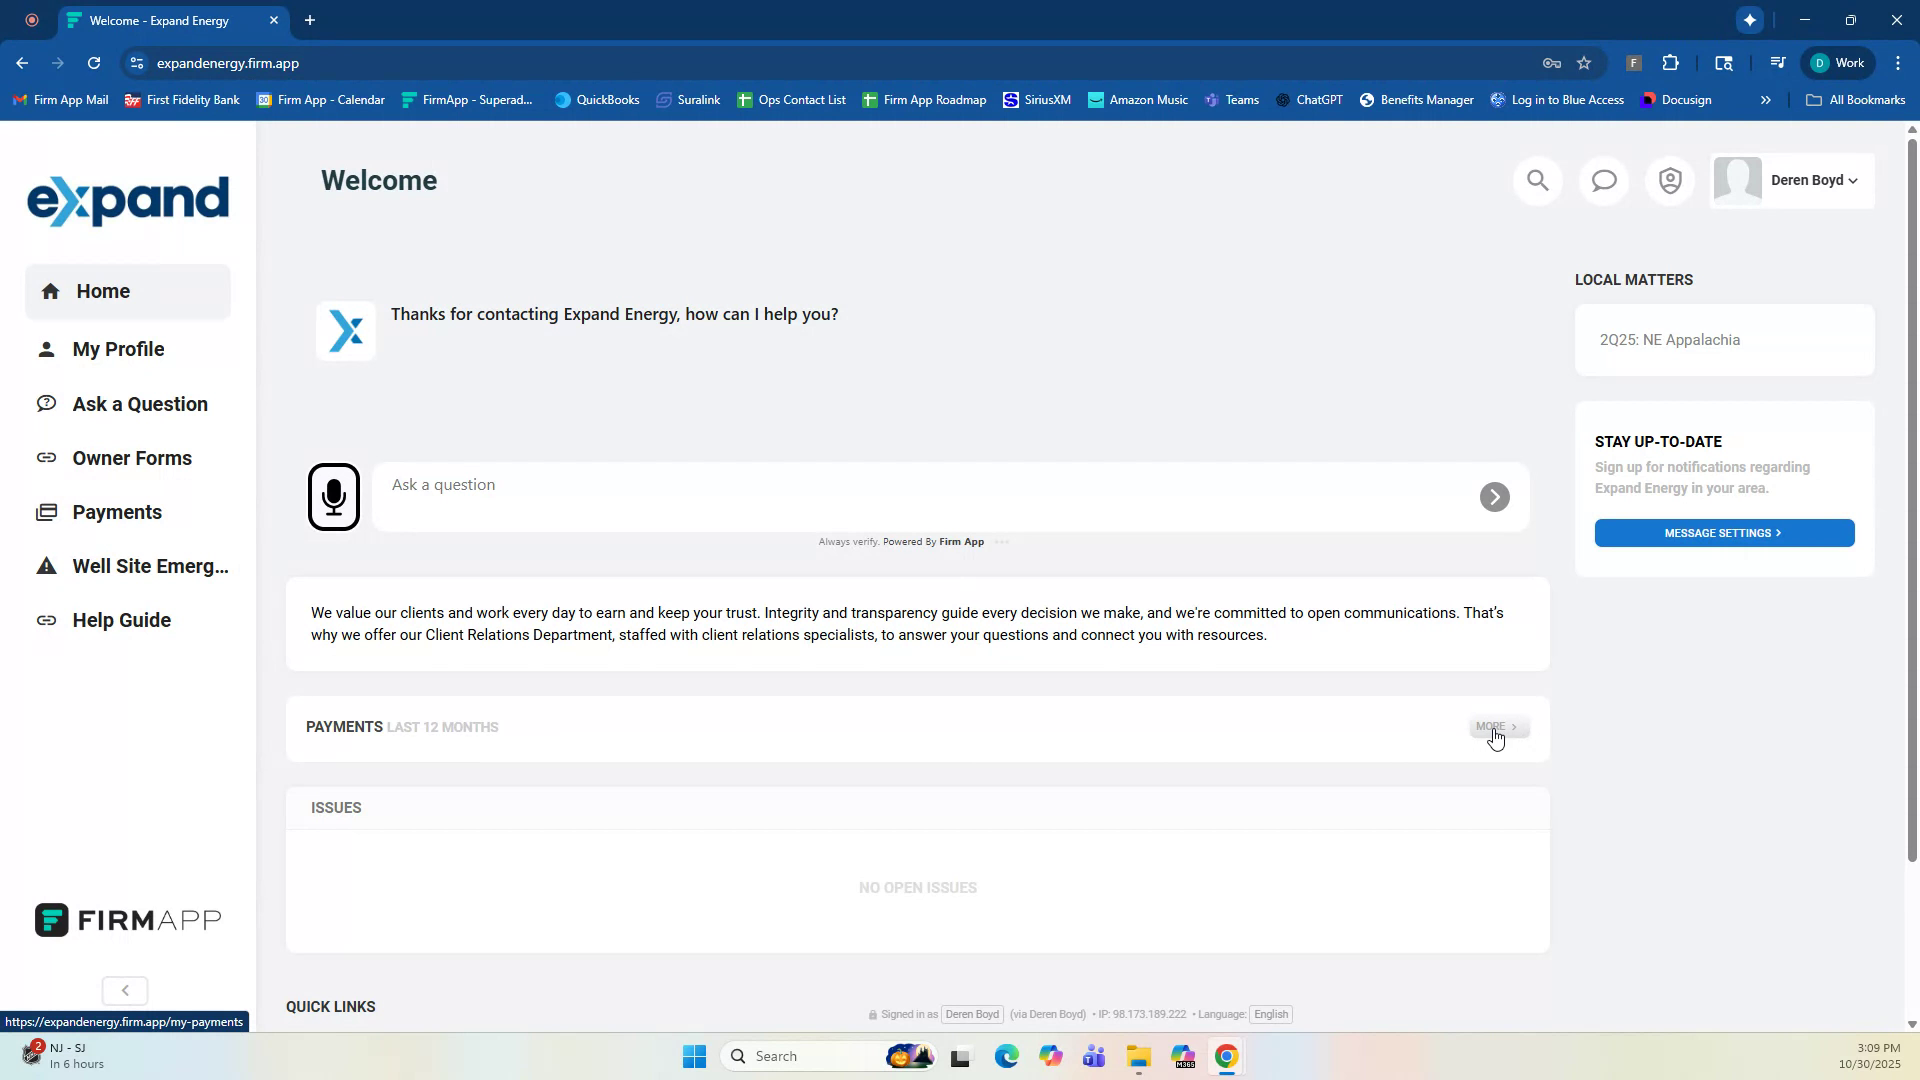Click the MESSAGE SETTINGS button
Image resolution: width=1920 pixels, height=1080 pixels.
tap(1722, 532)
